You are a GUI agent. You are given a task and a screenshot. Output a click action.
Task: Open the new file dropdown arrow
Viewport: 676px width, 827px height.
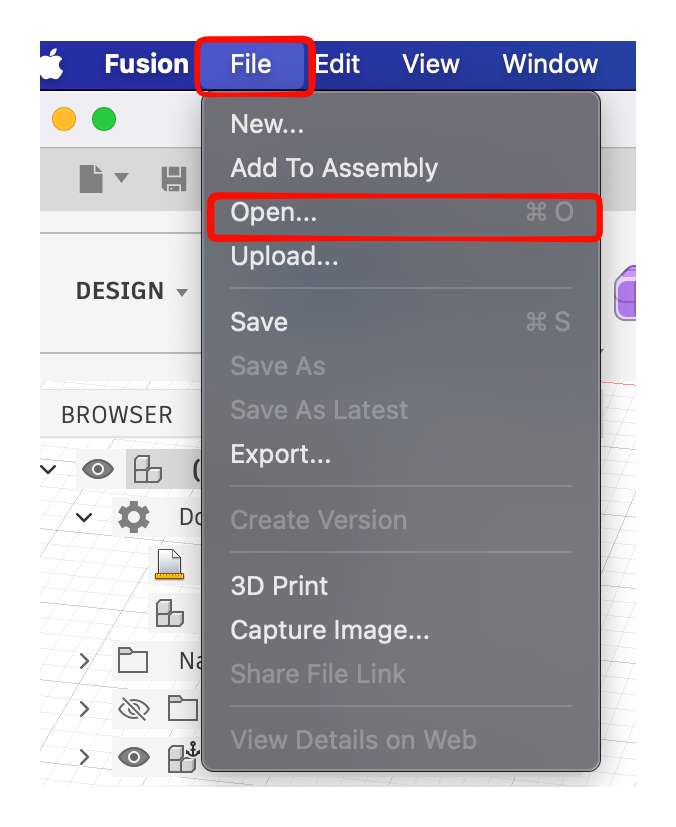tap(122, 178)
